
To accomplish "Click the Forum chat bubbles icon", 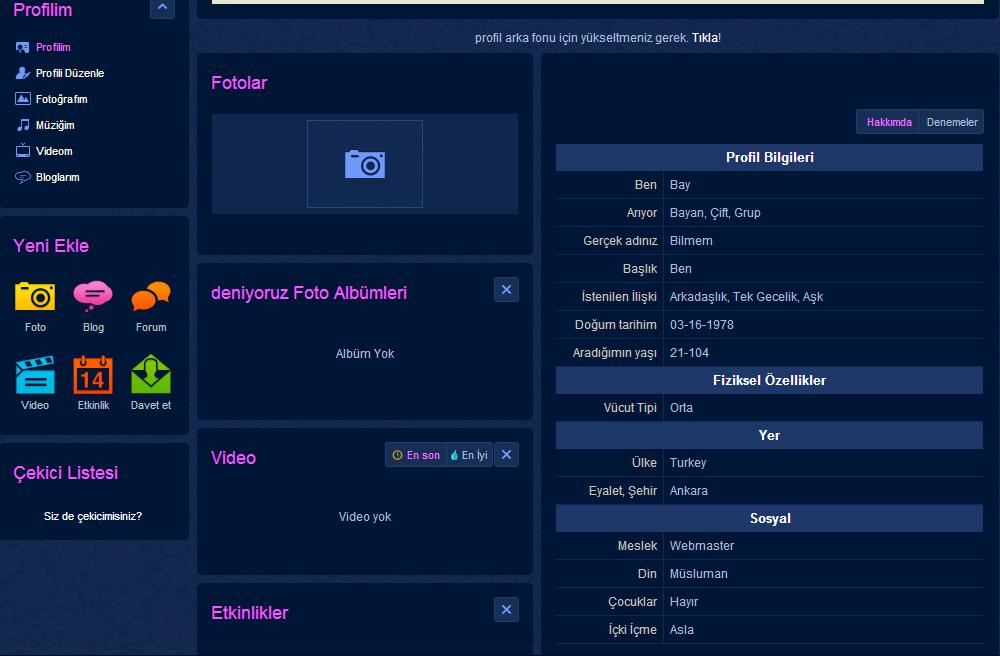I will coord(151,296).
